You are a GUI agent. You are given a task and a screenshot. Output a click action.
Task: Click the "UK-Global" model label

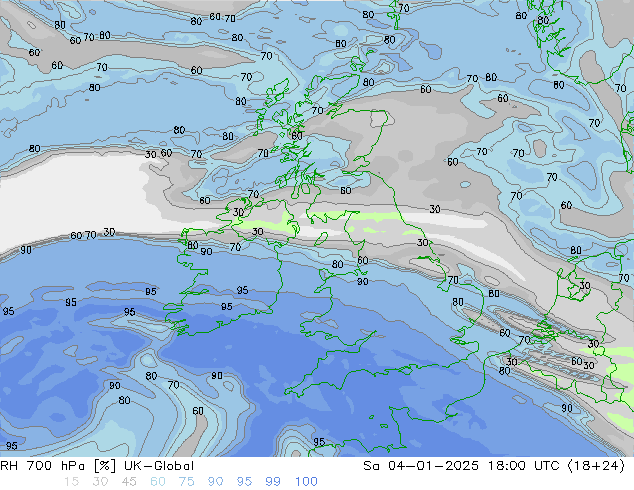tap(159, 466)
